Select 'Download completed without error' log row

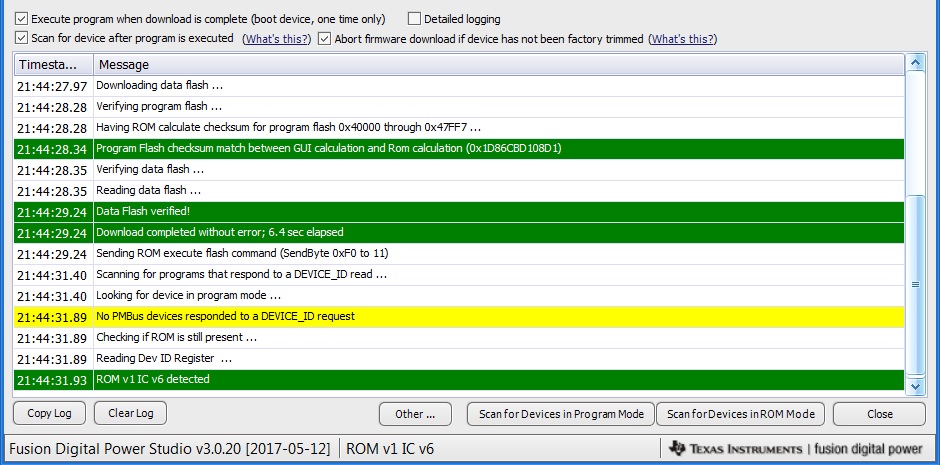tap(459, 232)
